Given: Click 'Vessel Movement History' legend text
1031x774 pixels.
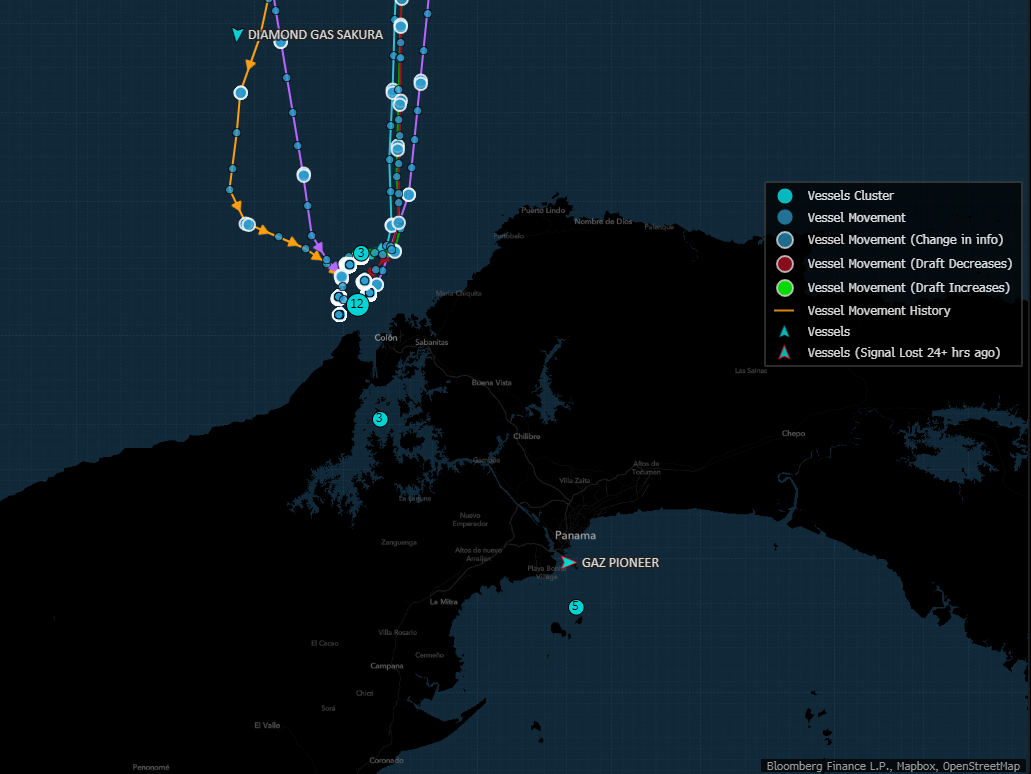Looking at the screenshot, I should [x=878, y=310].
